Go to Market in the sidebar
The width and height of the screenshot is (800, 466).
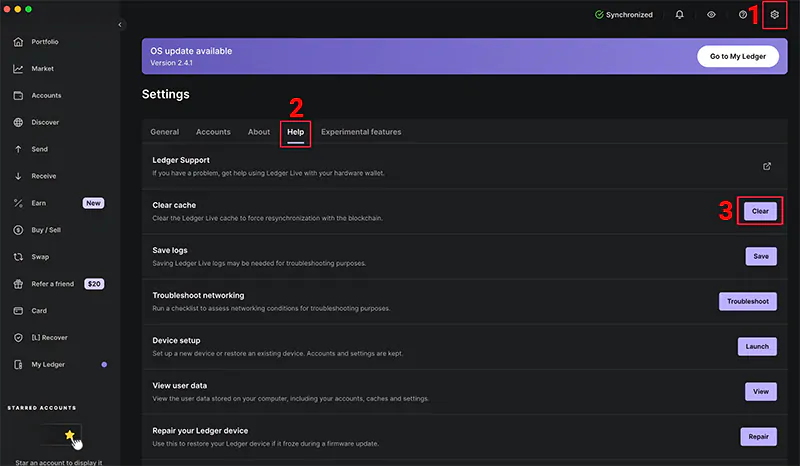coord(43,69)
